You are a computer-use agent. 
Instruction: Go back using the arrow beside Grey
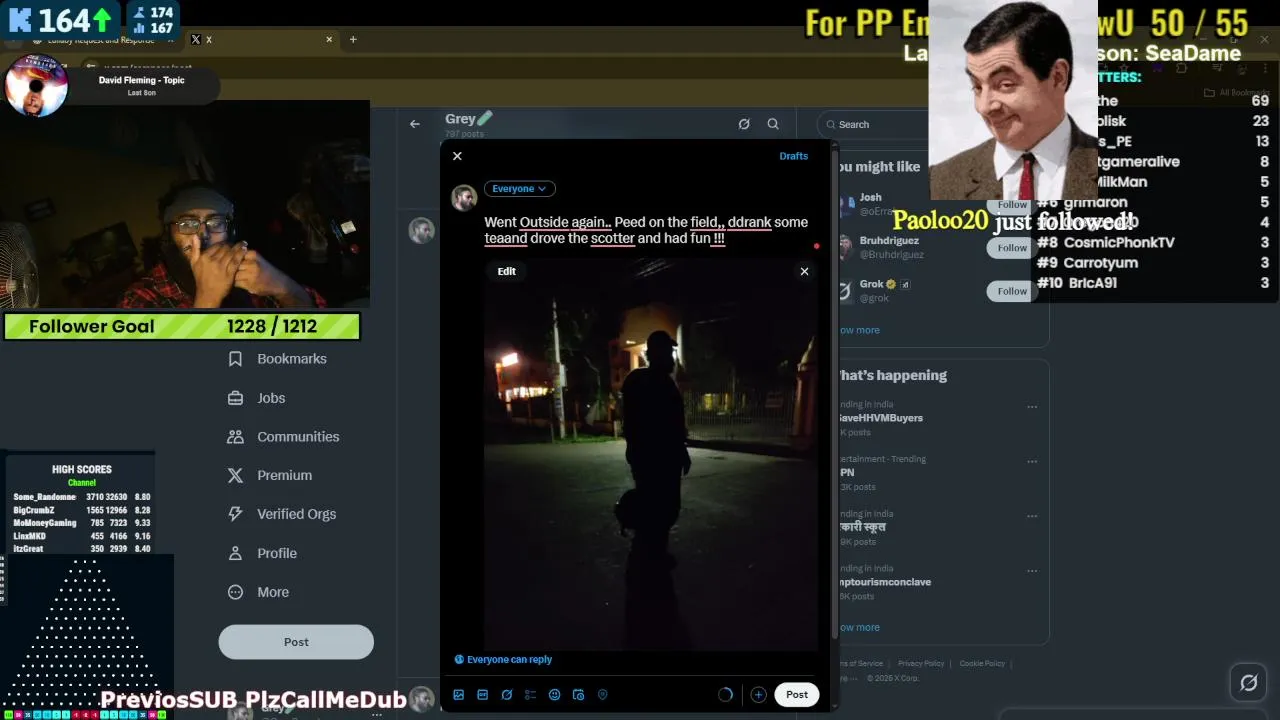(x=415, y=124)
